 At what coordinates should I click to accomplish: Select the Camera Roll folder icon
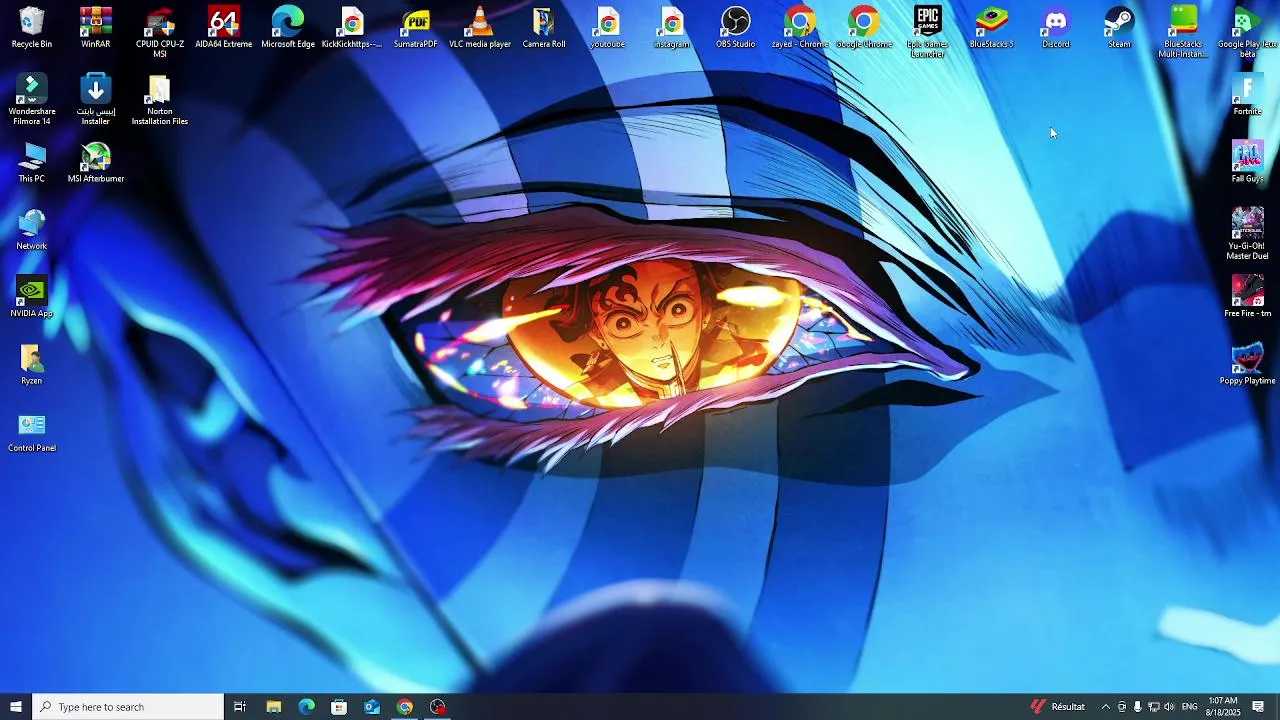pos(544,28)
